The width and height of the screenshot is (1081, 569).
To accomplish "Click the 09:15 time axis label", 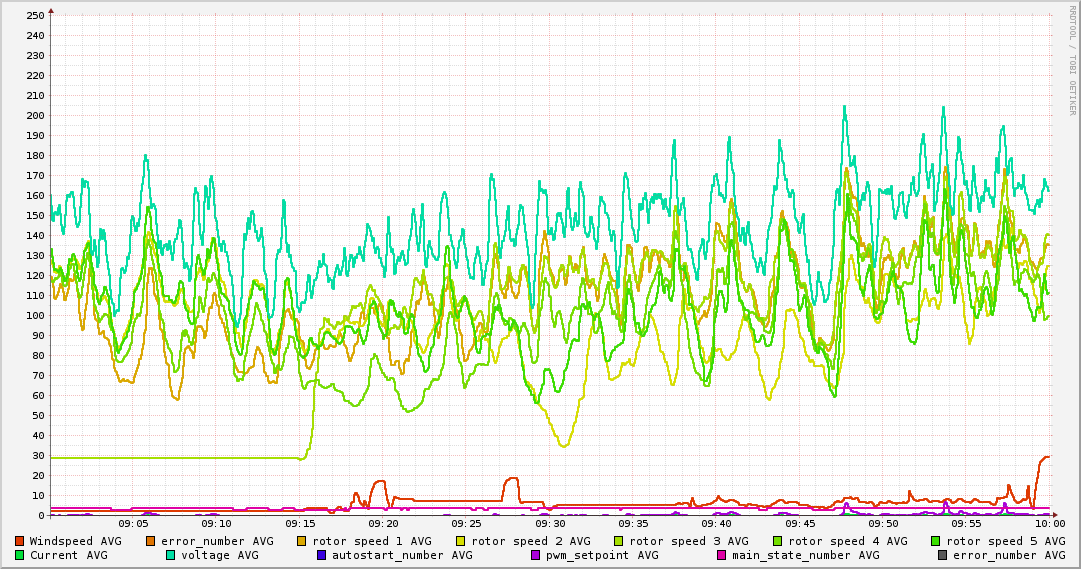I will pyautogui.click(x=301, y=524).
